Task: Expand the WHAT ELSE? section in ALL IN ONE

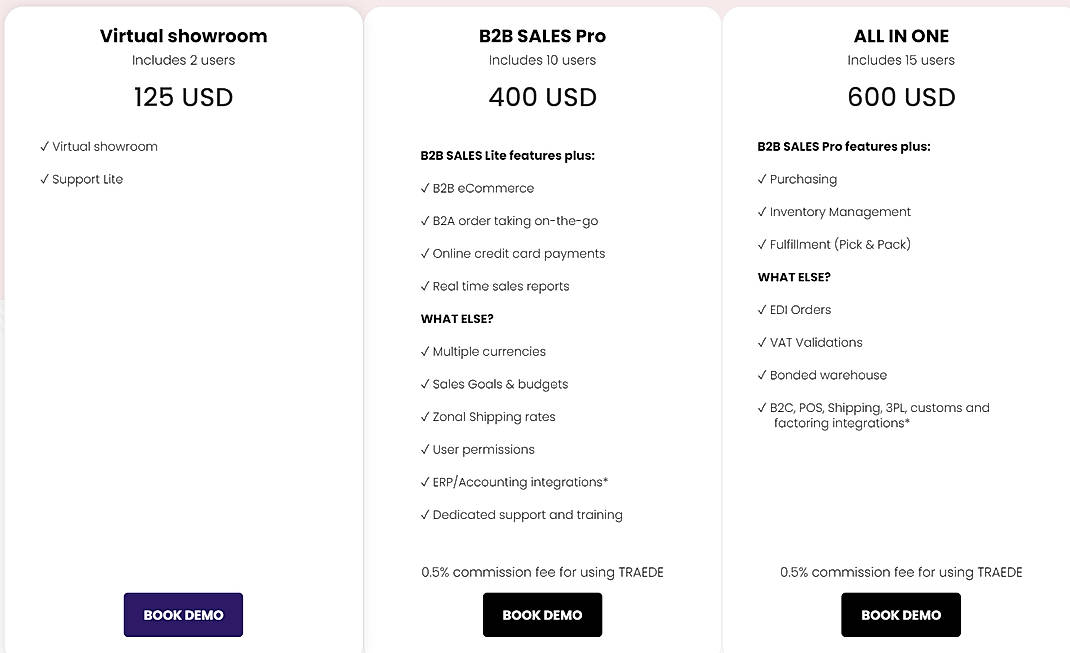Action: click(x=795, y=277)
